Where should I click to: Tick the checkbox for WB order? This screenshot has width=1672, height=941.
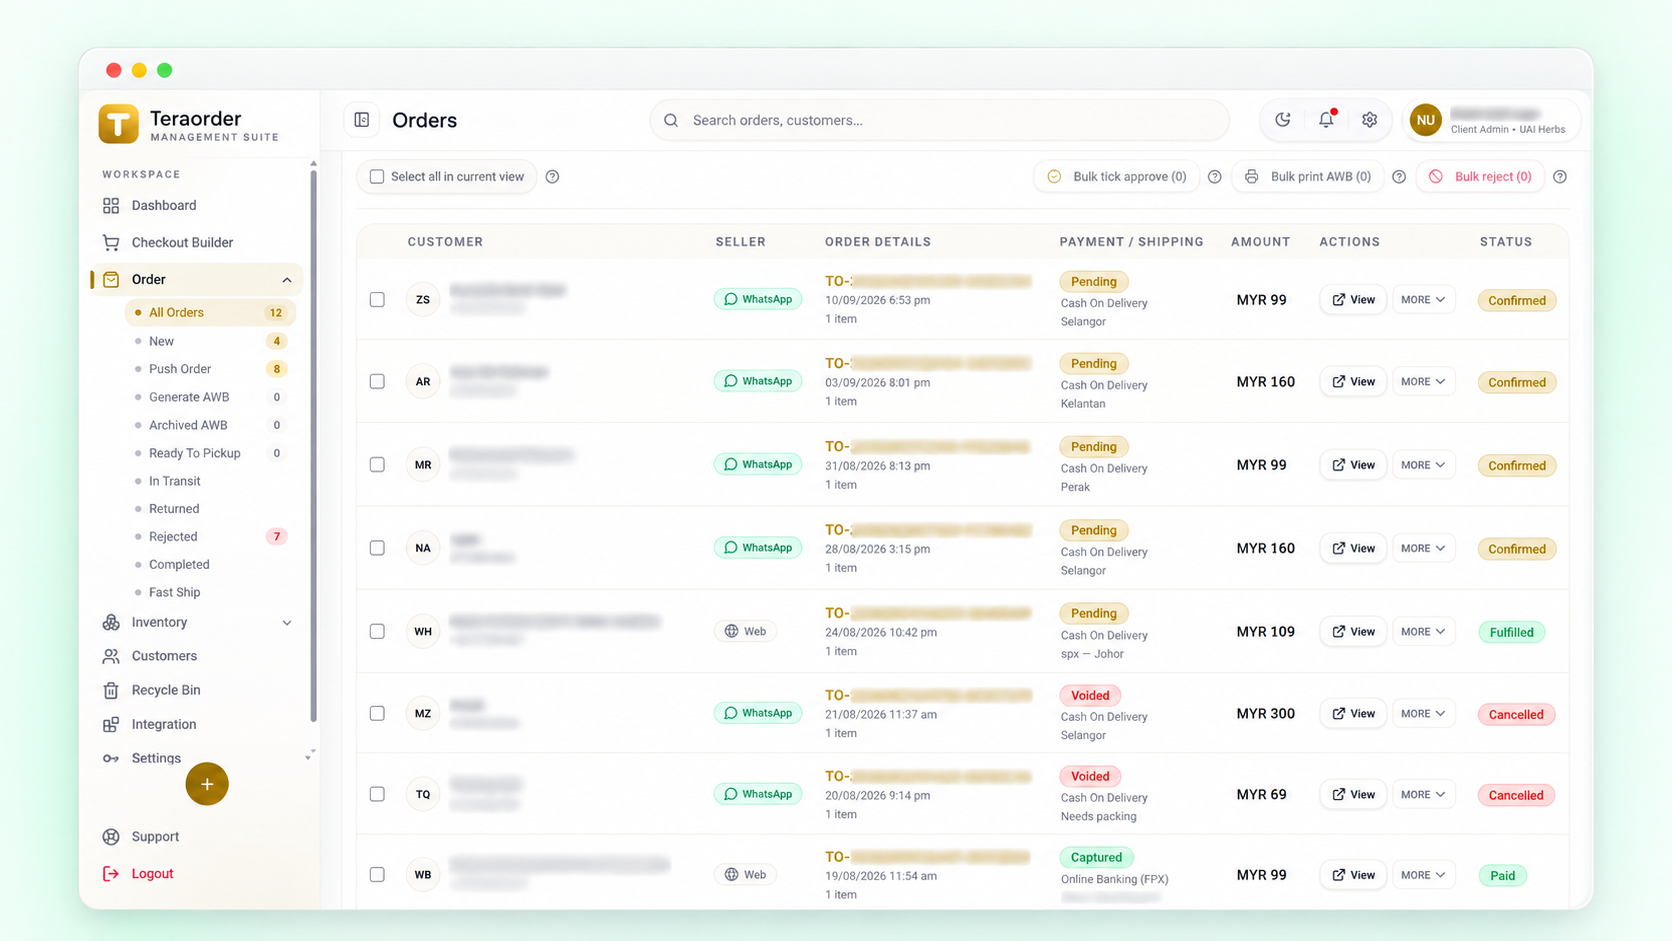tap(377, 874)
